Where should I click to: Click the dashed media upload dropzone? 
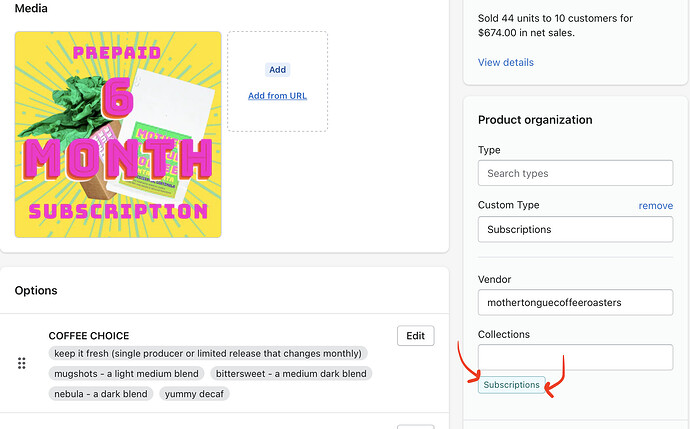point(277,120)
